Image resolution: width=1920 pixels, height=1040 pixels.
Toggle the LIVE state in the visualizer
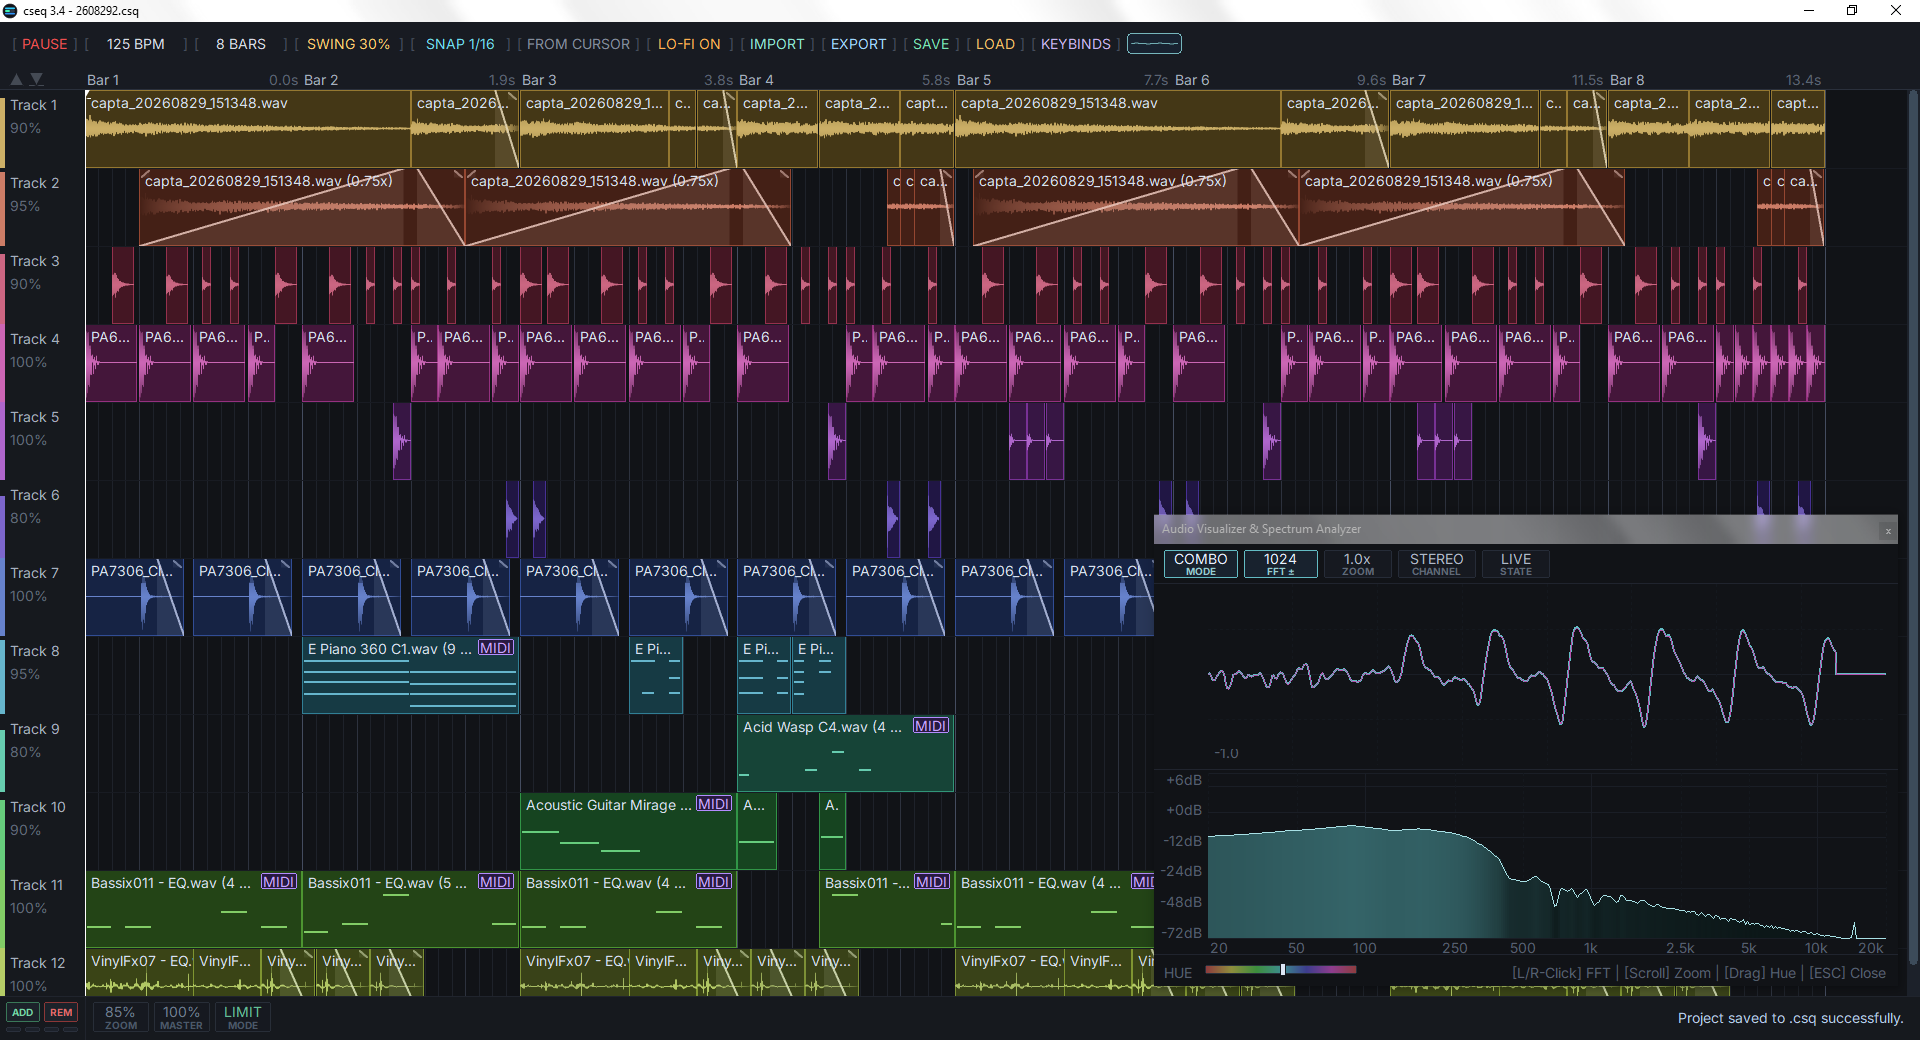click(x=1515, y=564)
